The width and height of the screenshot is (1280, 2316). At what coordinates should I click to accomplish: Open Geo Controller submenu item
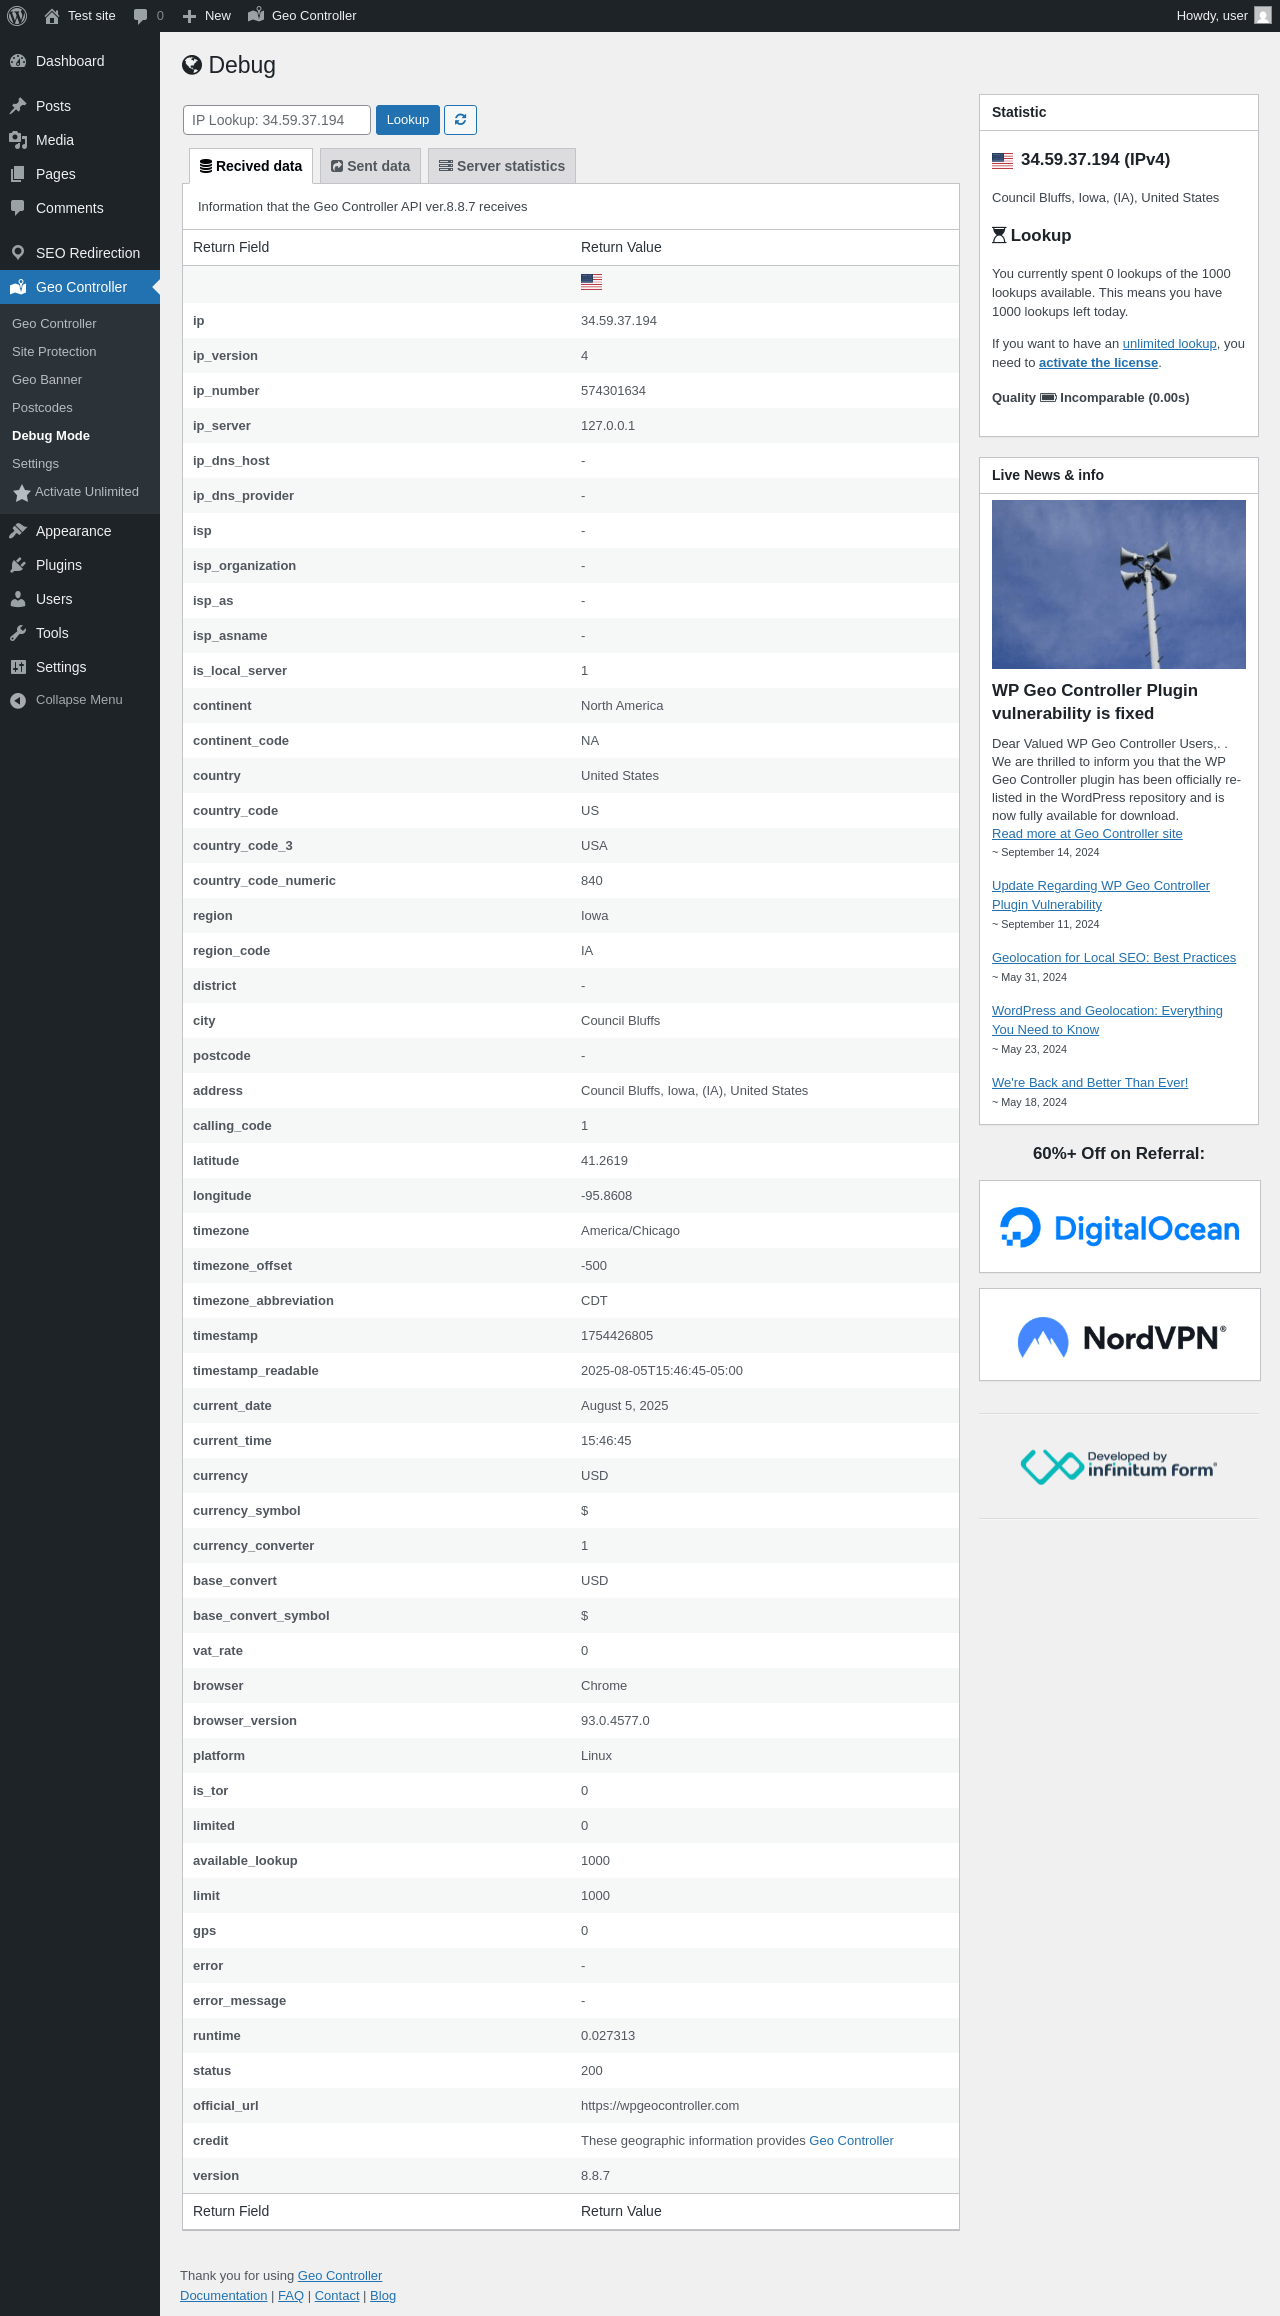tap(80, 324)
